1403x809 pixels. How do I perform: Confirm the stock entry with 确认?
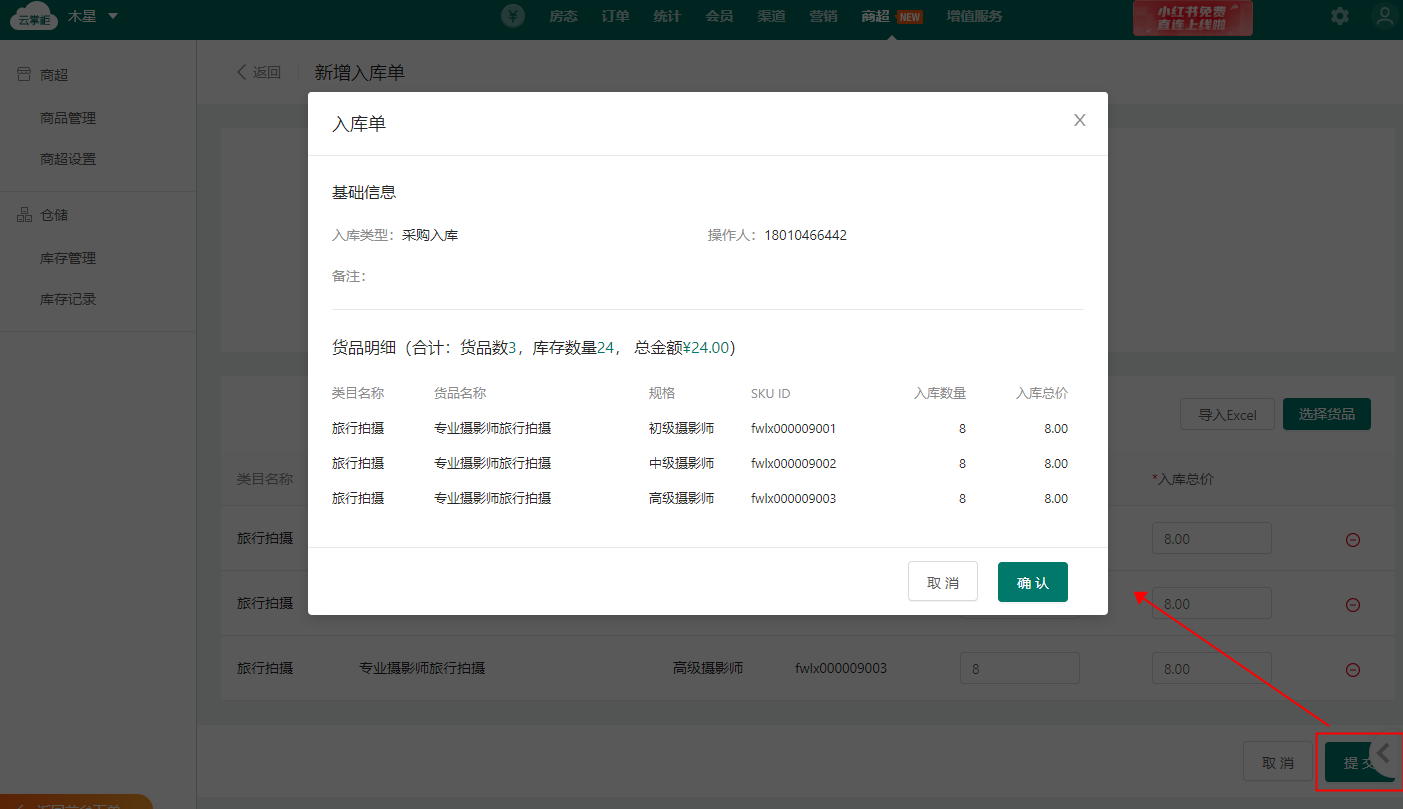click(1032, 582)
